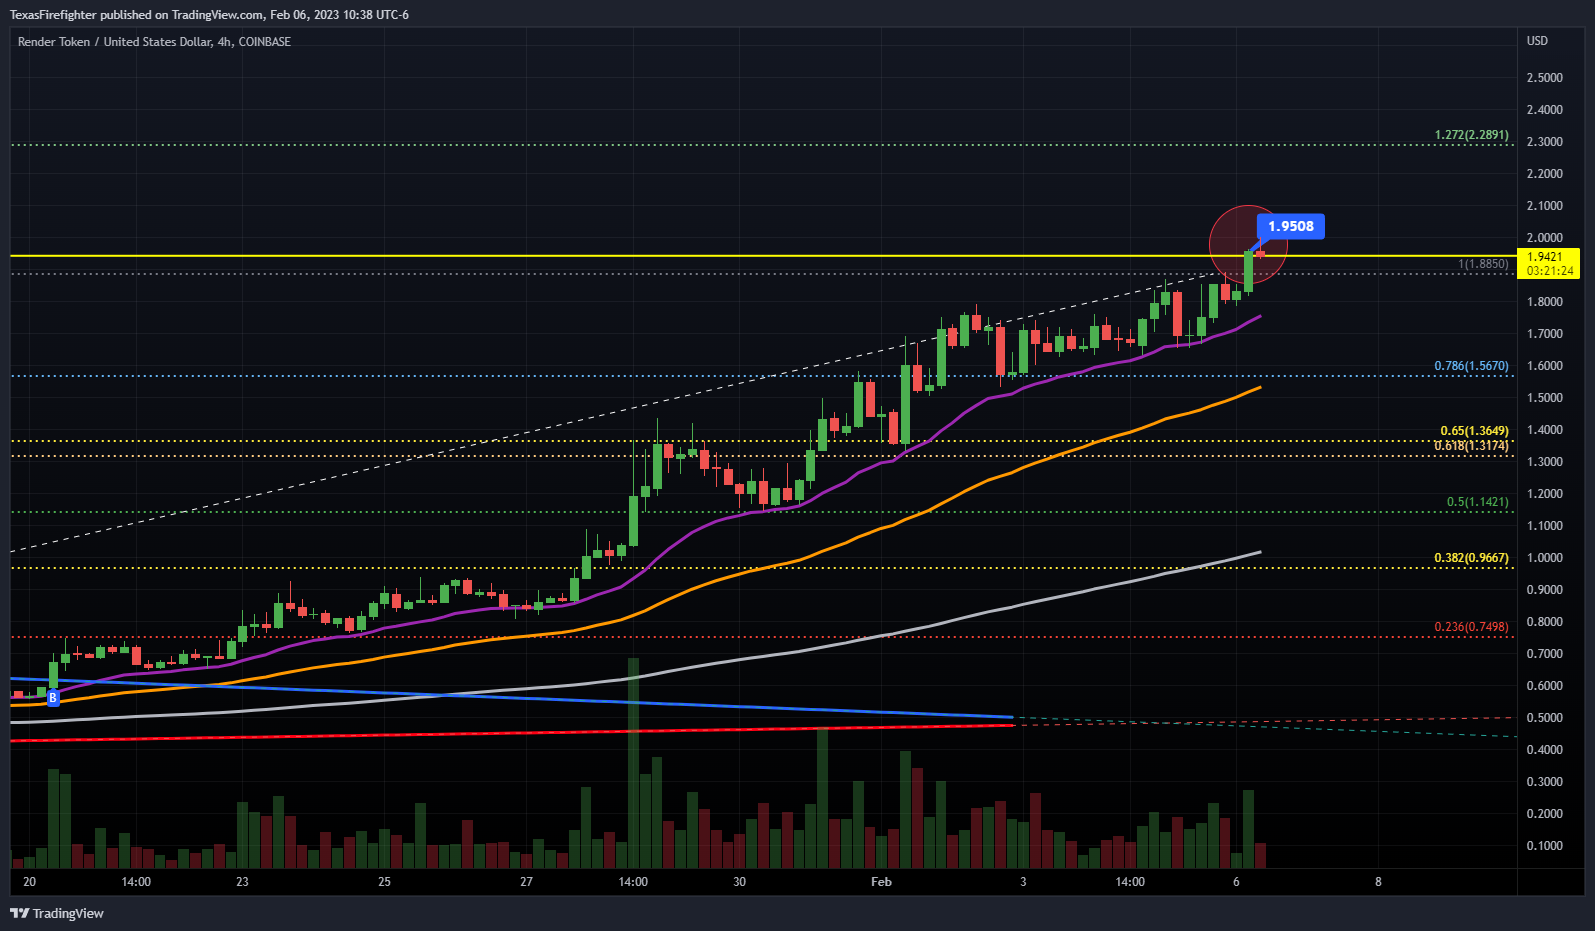Click the 2.1000 price axis label
Viewport: 1595px width, 931px height.
[x=1545, y=206]
